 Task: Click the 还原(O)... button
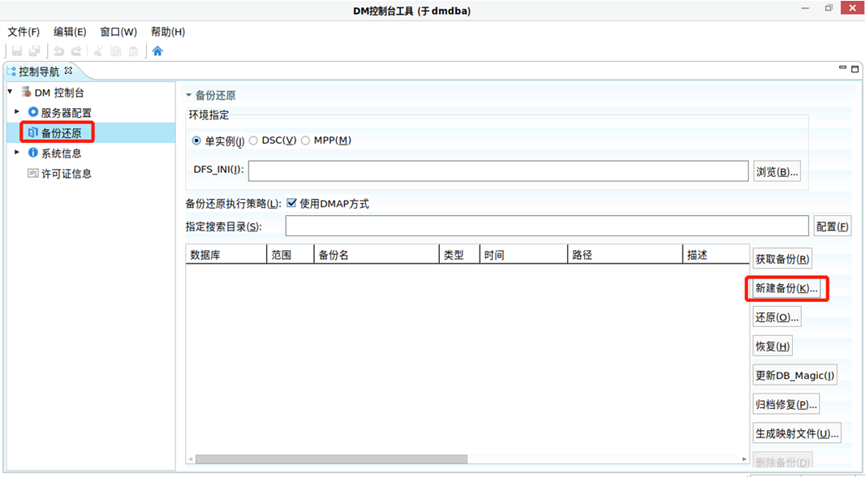[x=777, y=317]
